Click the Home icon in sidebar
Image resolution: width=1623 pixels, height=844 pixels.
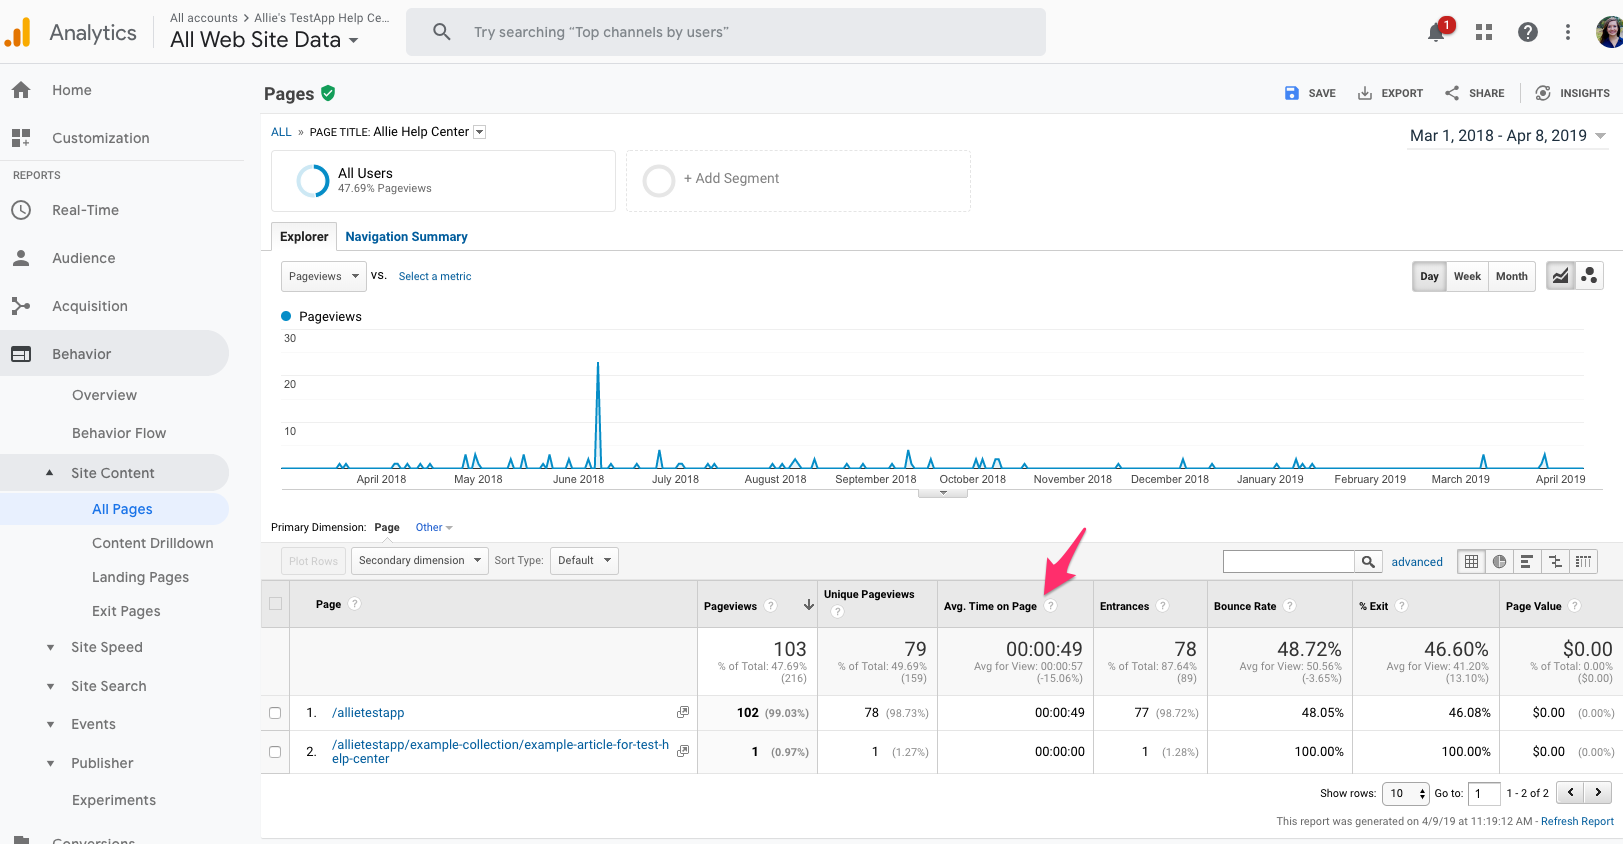[x=21, y=90]
